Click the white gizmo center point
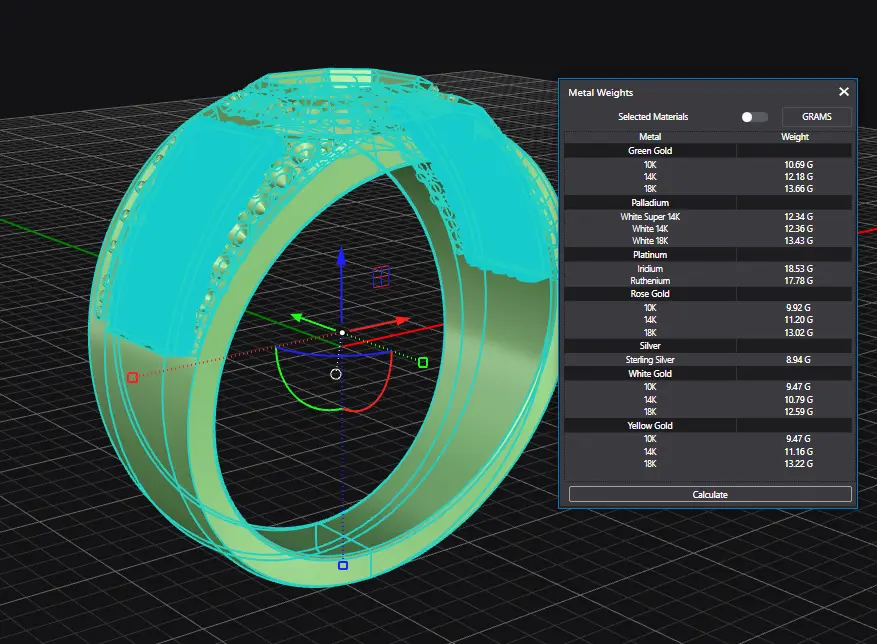Image resolution: width=877 pixels, height=644 pixels. tap(342, 332)
